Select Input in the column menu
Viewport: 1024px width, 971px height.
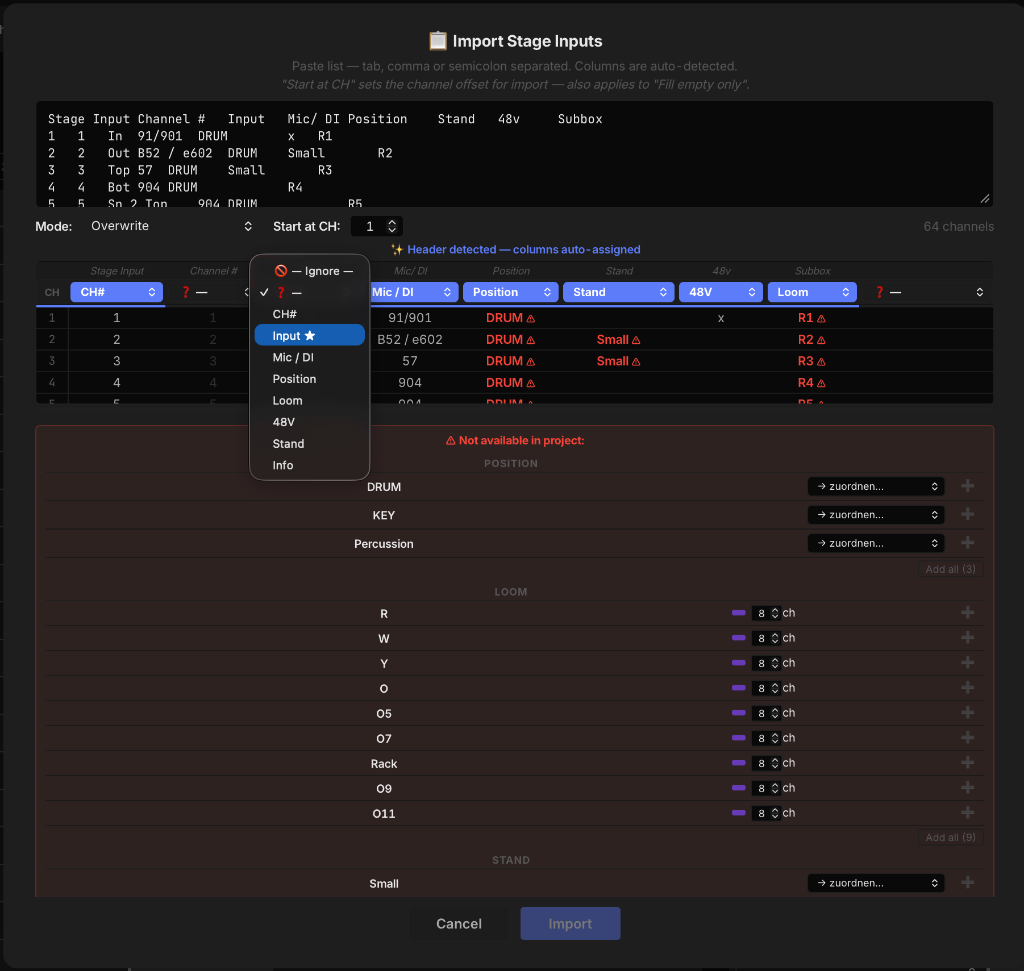click(310, 336)
